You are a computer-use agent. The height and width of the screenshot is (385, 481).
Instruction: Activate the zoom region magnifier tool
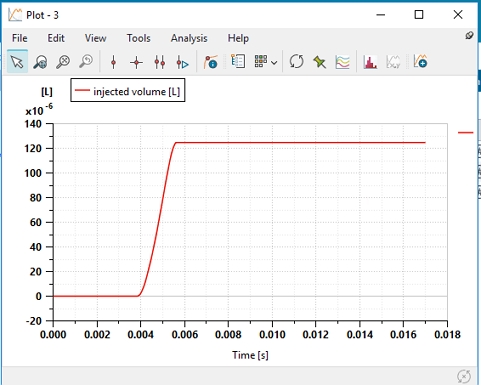[x=40, y=62]
